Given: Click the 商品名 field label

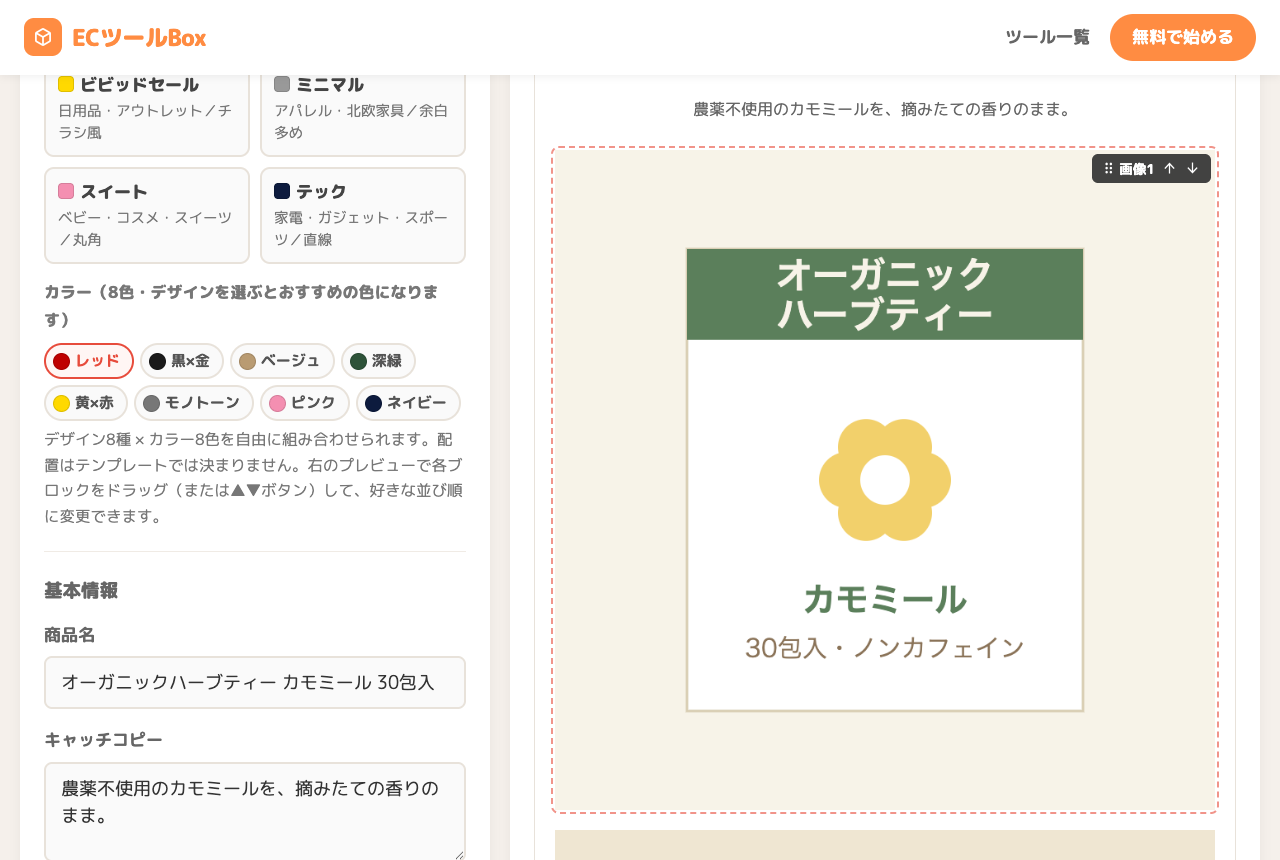Looking at the screenshot, I should pyautogui.click(x=70, y=635).
